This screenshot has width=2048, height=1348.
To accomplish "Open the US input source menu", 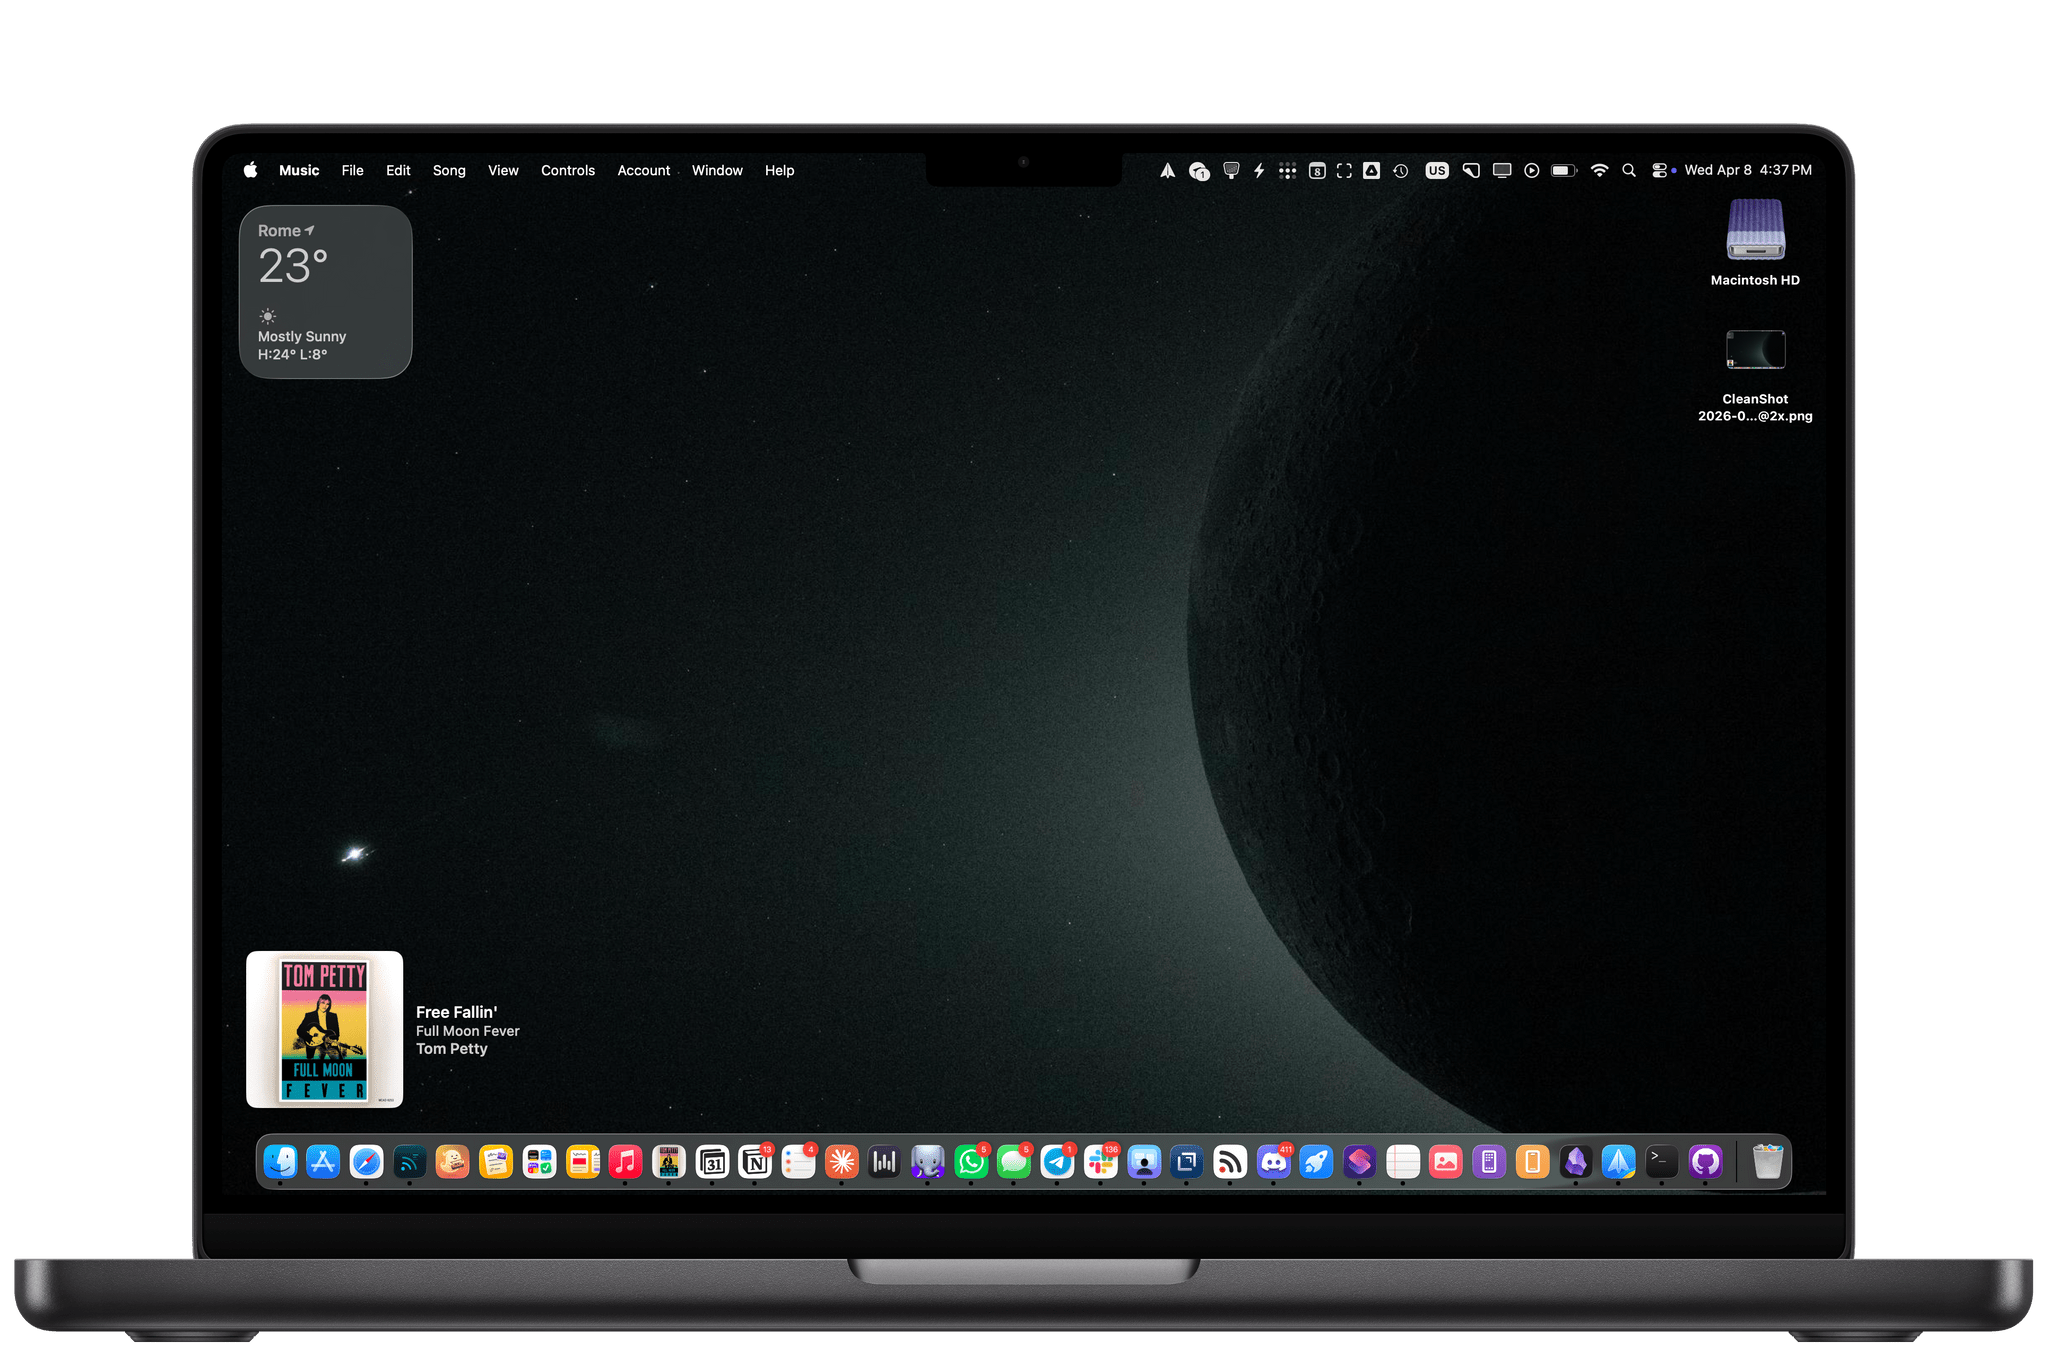I will [1436, 171].
